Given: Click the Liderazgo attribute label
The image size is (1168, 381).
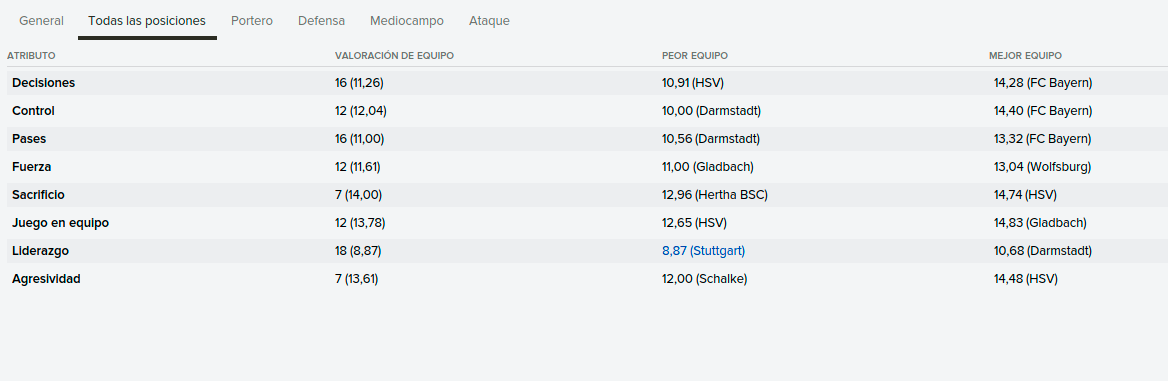Looking at the screenshot, I should pyautogui.click(x=40, y=251).
